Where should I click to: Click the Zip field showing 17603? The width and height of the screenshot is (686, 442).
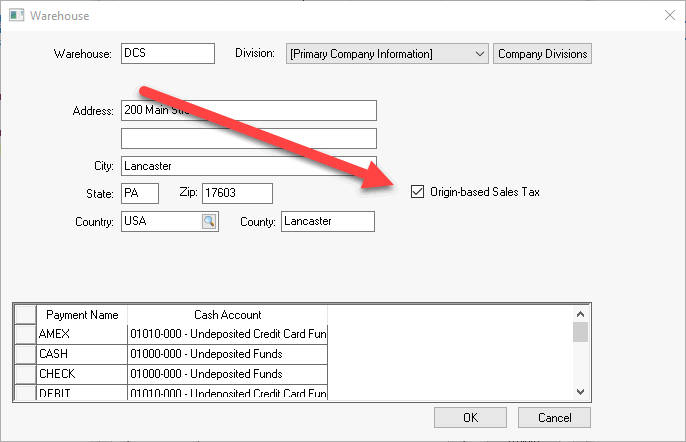236,192
